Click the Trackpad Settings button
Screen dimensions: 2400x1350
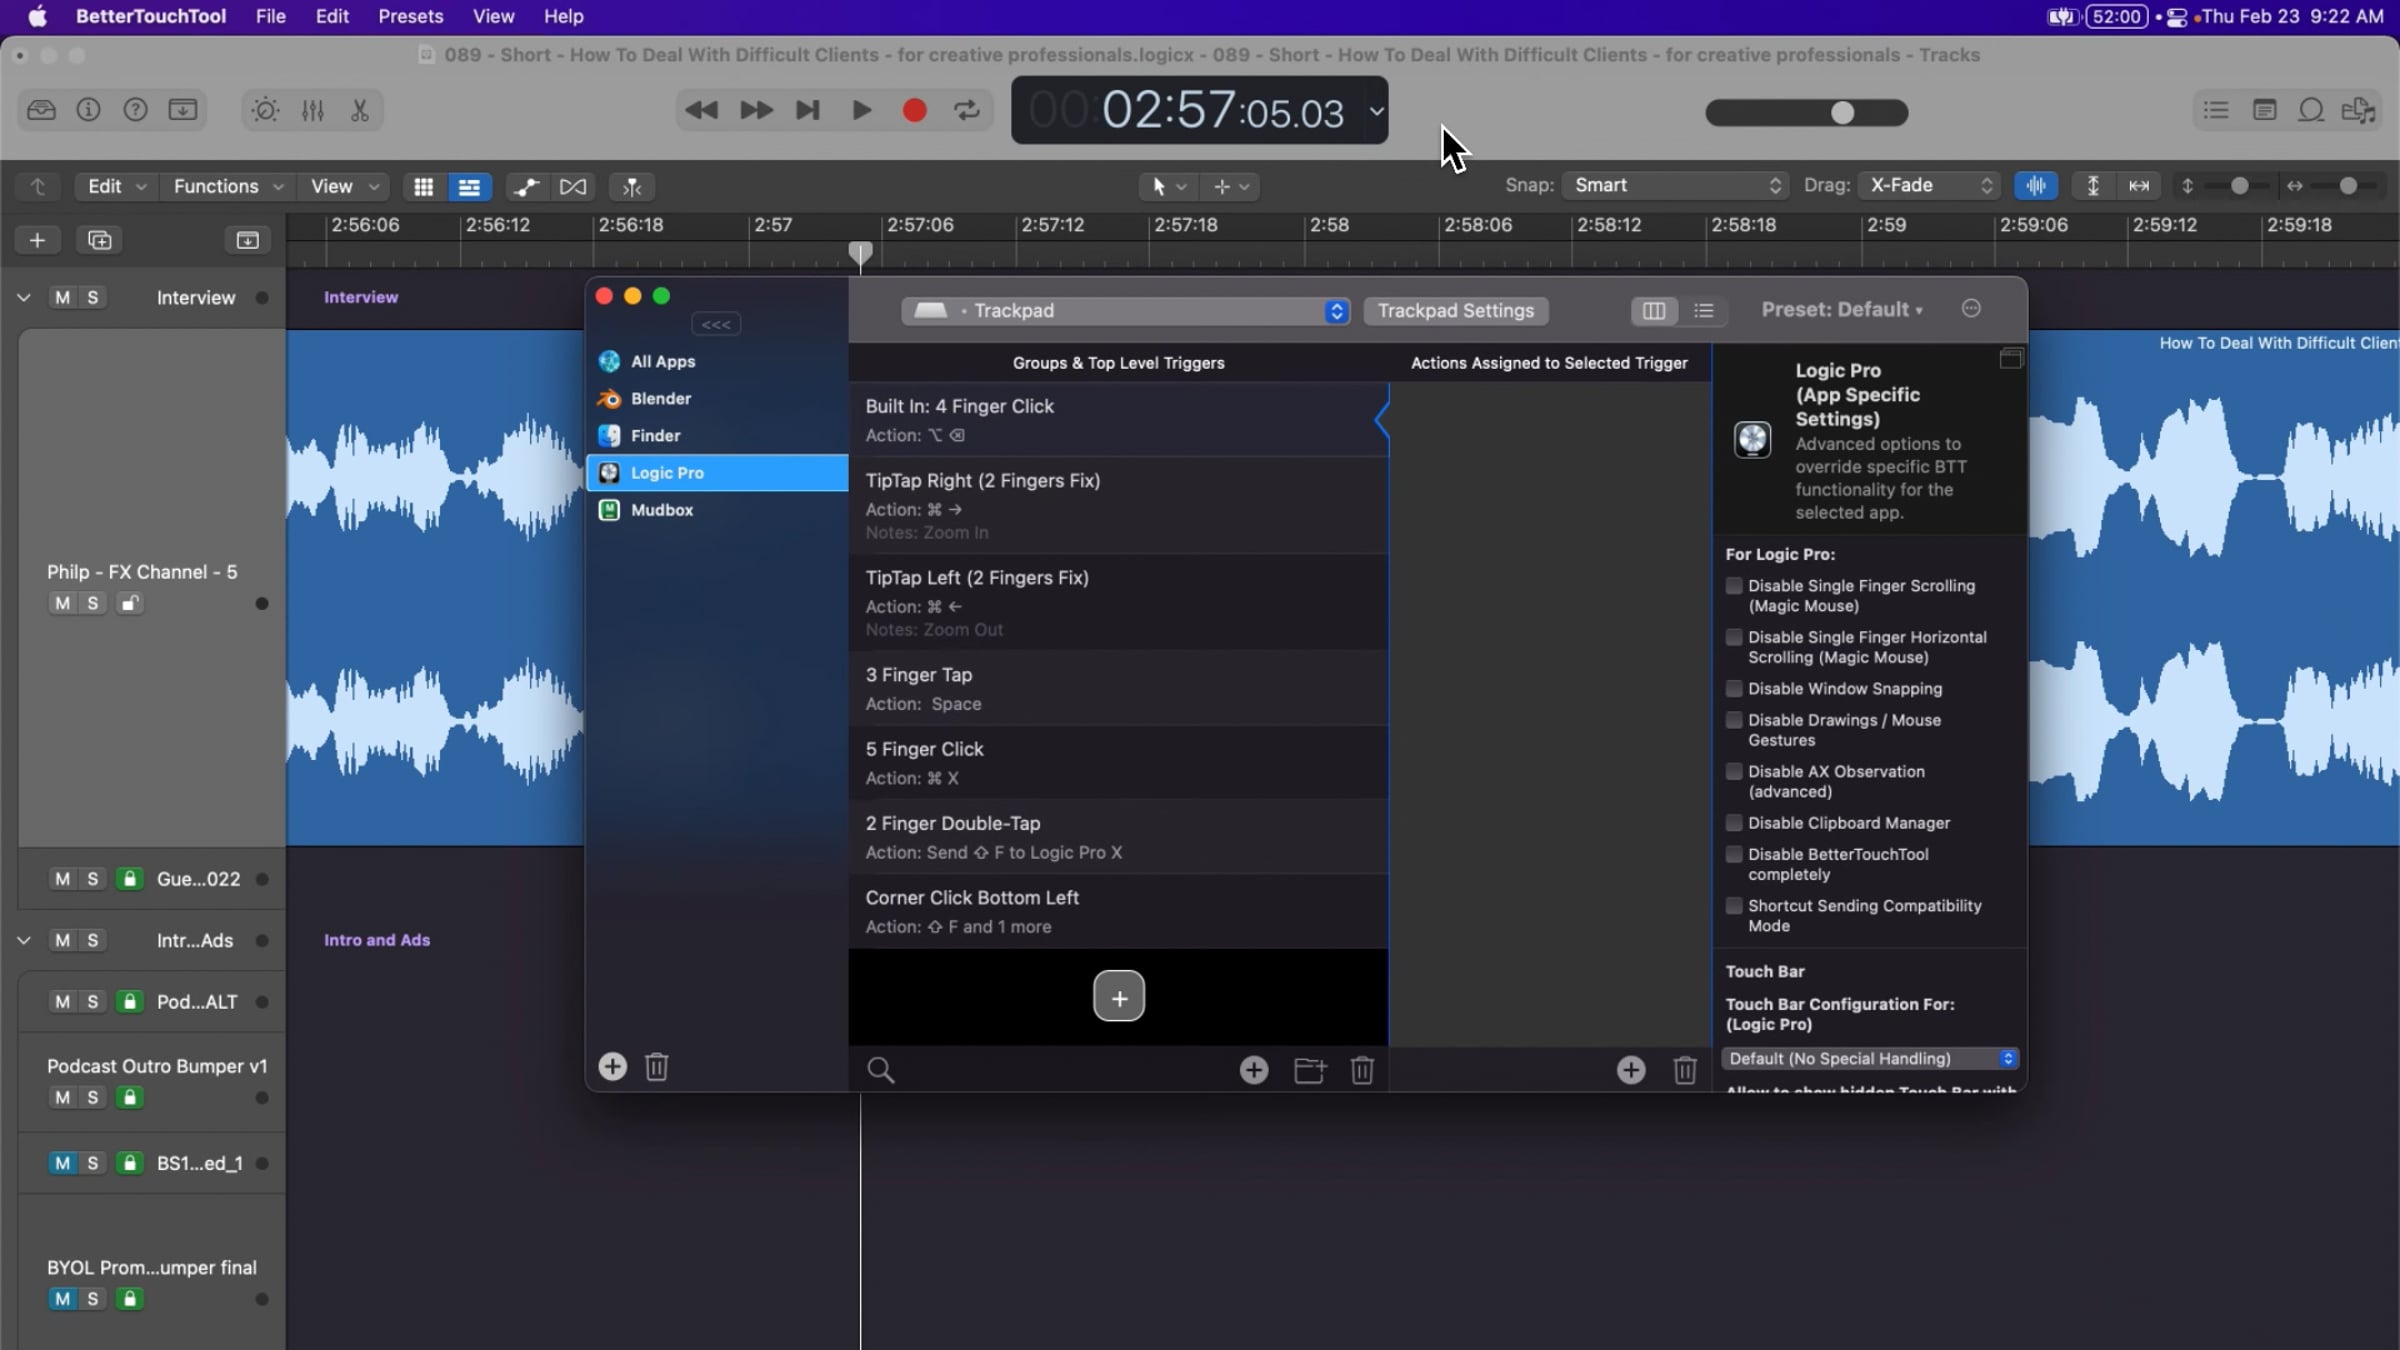click(x=1456, y=311)
